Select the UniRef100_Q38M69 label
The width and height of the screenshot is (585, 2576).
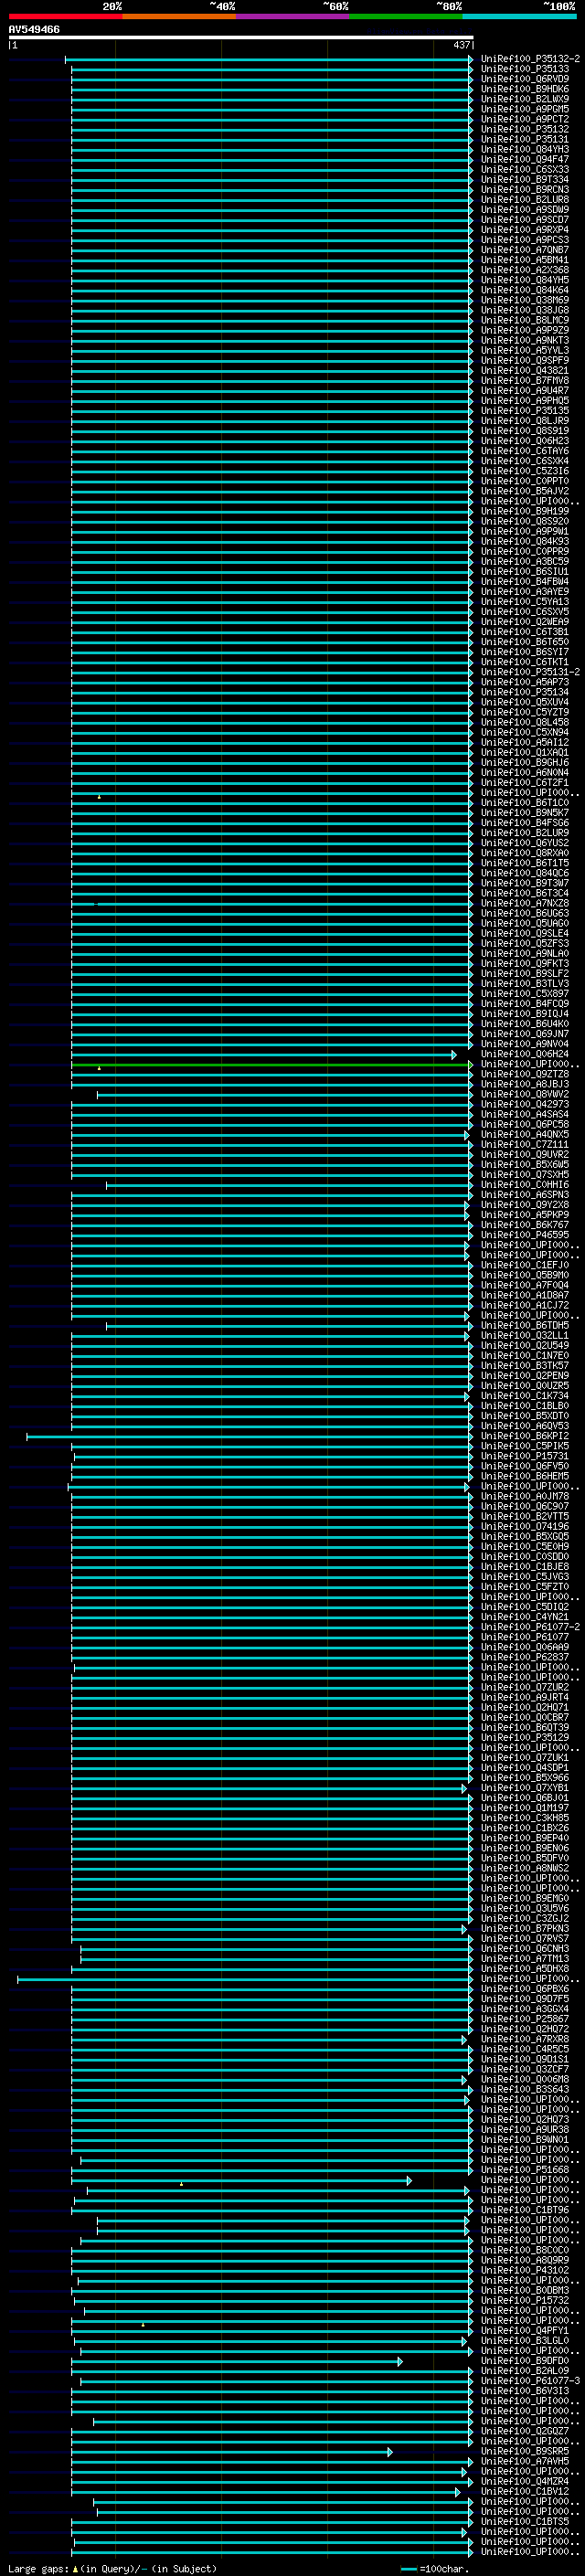tap(525, 300)
